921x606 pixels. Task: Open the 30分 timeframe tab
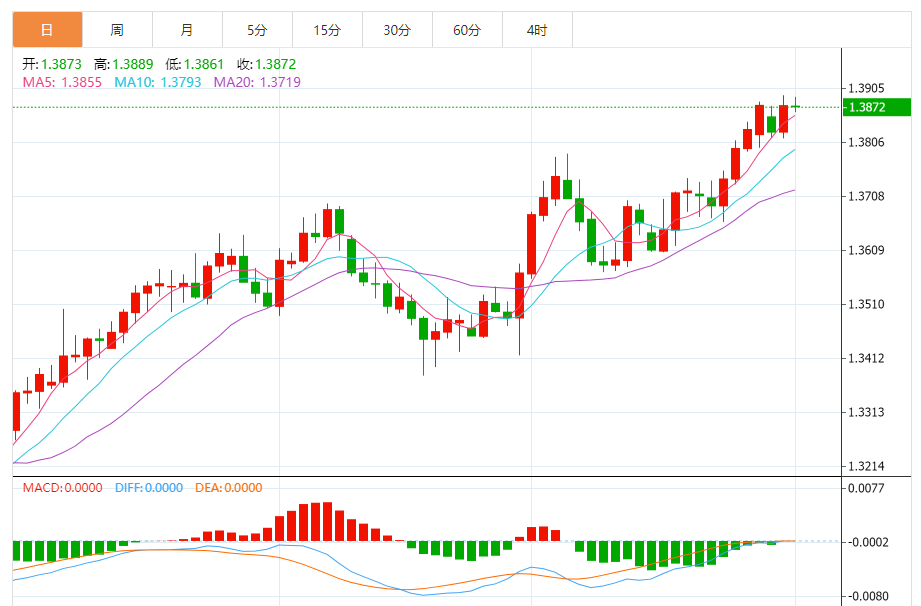tap(397, 30)
